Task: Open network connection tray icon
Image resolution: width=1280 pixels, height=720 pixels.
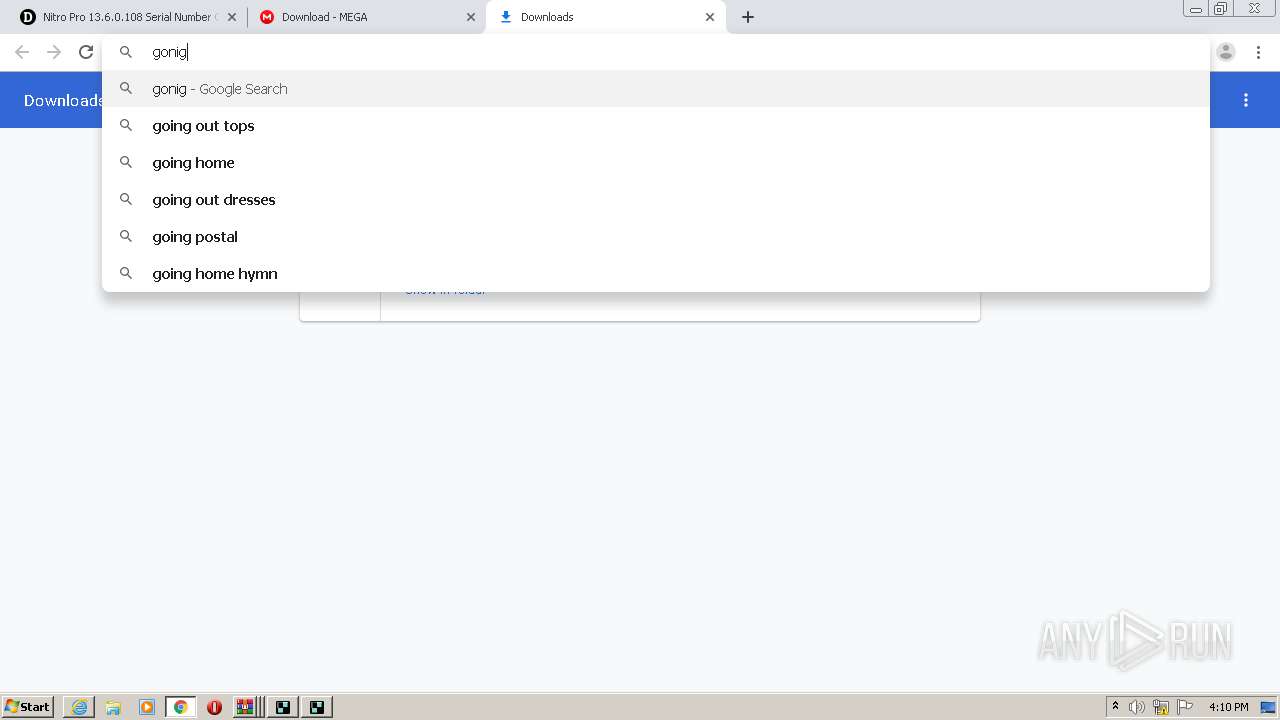Action: coord(1161,707)
